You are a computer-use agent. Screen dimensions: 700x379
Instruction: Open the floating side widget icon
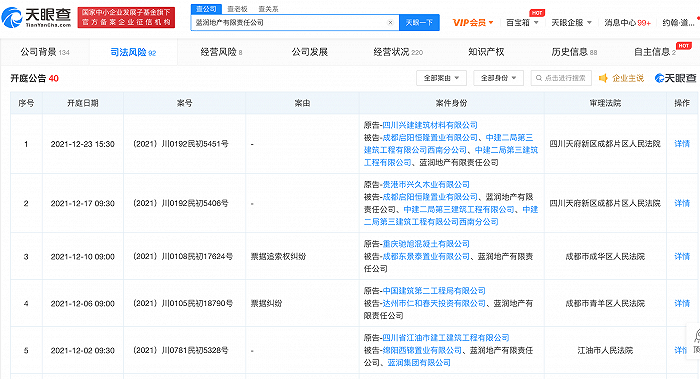[696, 340]
